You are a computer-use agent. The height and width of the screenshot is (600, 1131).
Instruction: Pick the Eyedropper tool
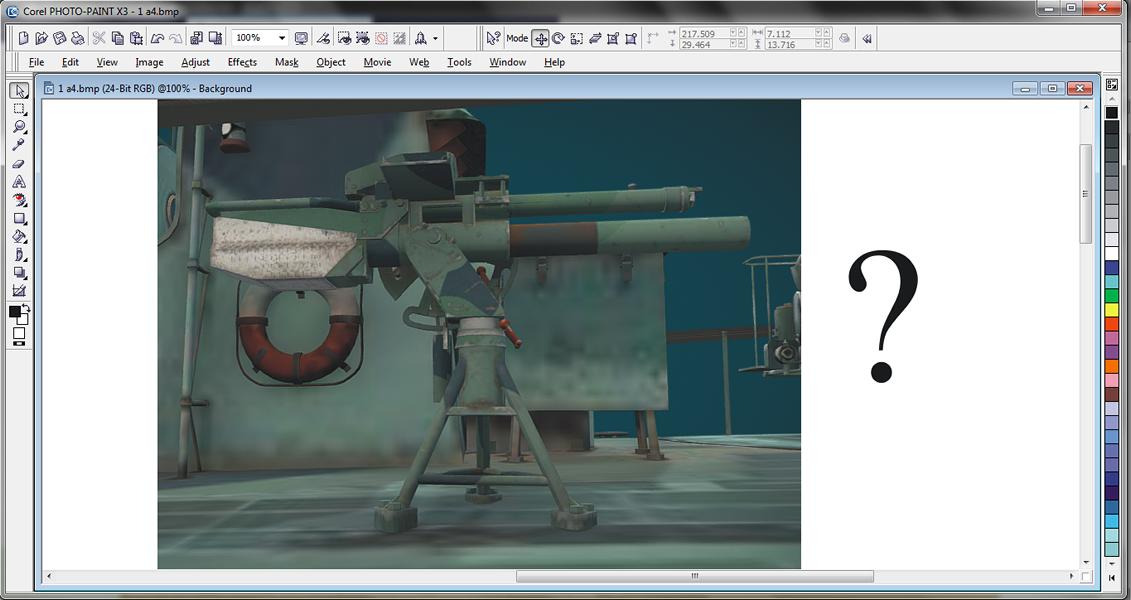(19, 145)
